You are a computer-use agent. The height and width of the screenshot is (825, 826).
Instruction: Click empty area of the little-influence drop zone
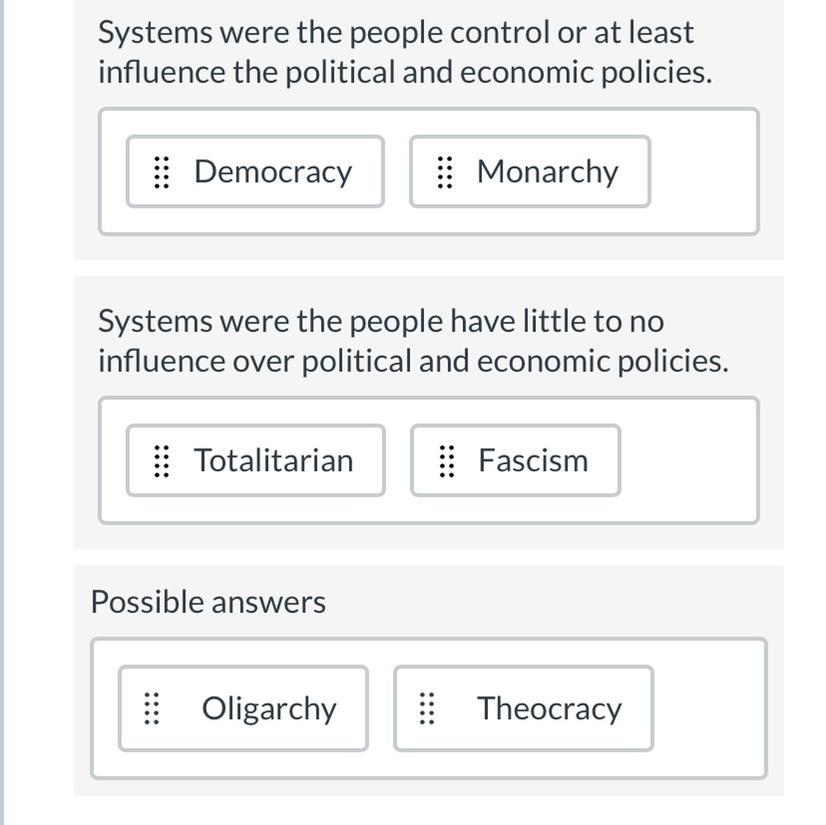click(x=688, y=461)
